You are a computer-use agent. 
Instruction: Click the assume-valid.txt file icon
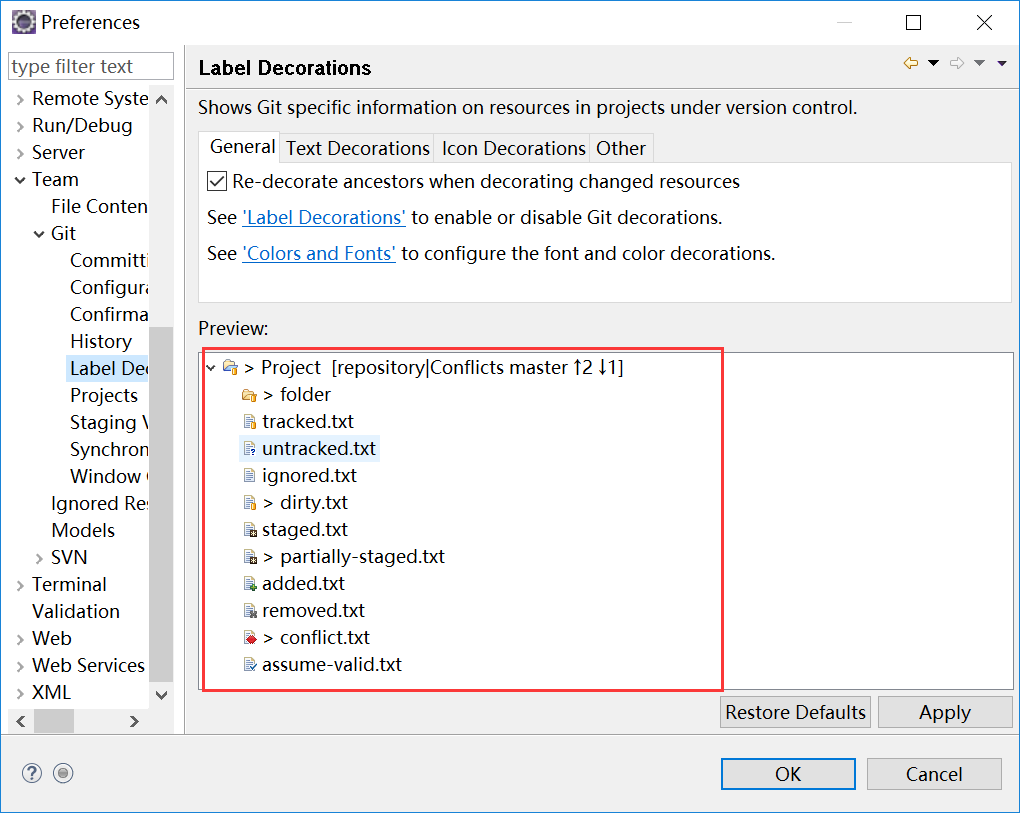click(249, 665)
